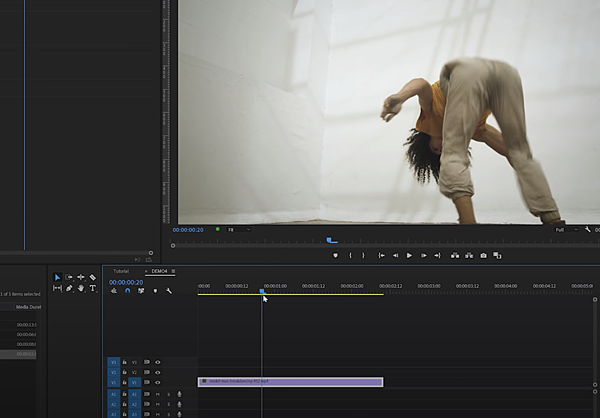The image size is (600, 418).
Task: Choose the Pen tool
Action: (69, 288)
